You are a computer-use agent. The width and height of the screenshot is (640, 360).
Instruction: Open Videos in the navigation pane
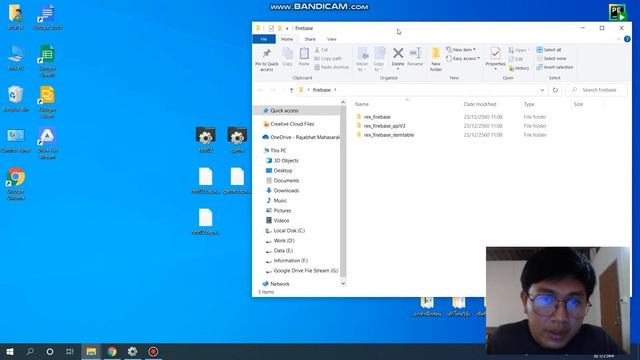point(281,220)
